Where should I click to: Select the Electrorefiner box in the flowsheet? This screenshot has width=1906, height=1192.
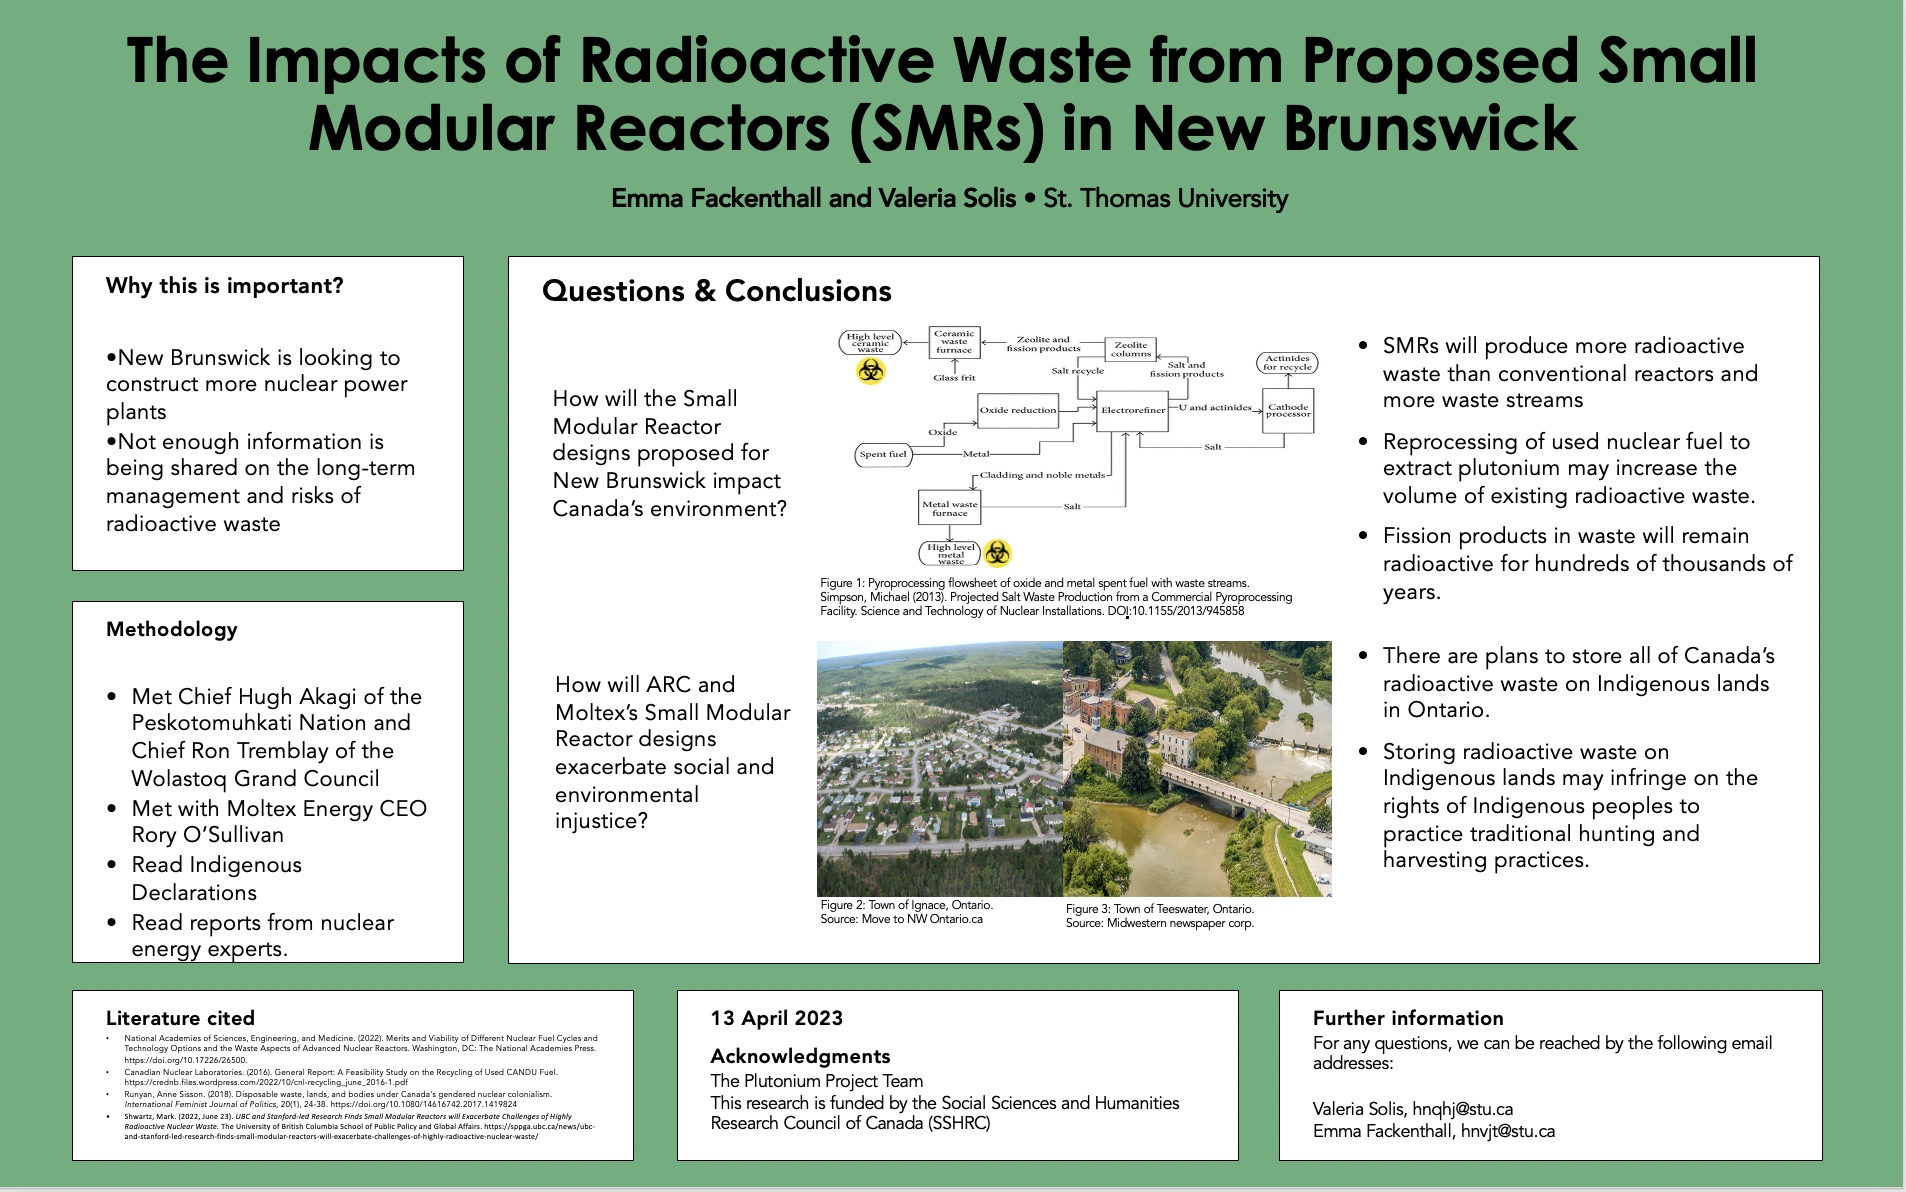tap(1133, 410)
